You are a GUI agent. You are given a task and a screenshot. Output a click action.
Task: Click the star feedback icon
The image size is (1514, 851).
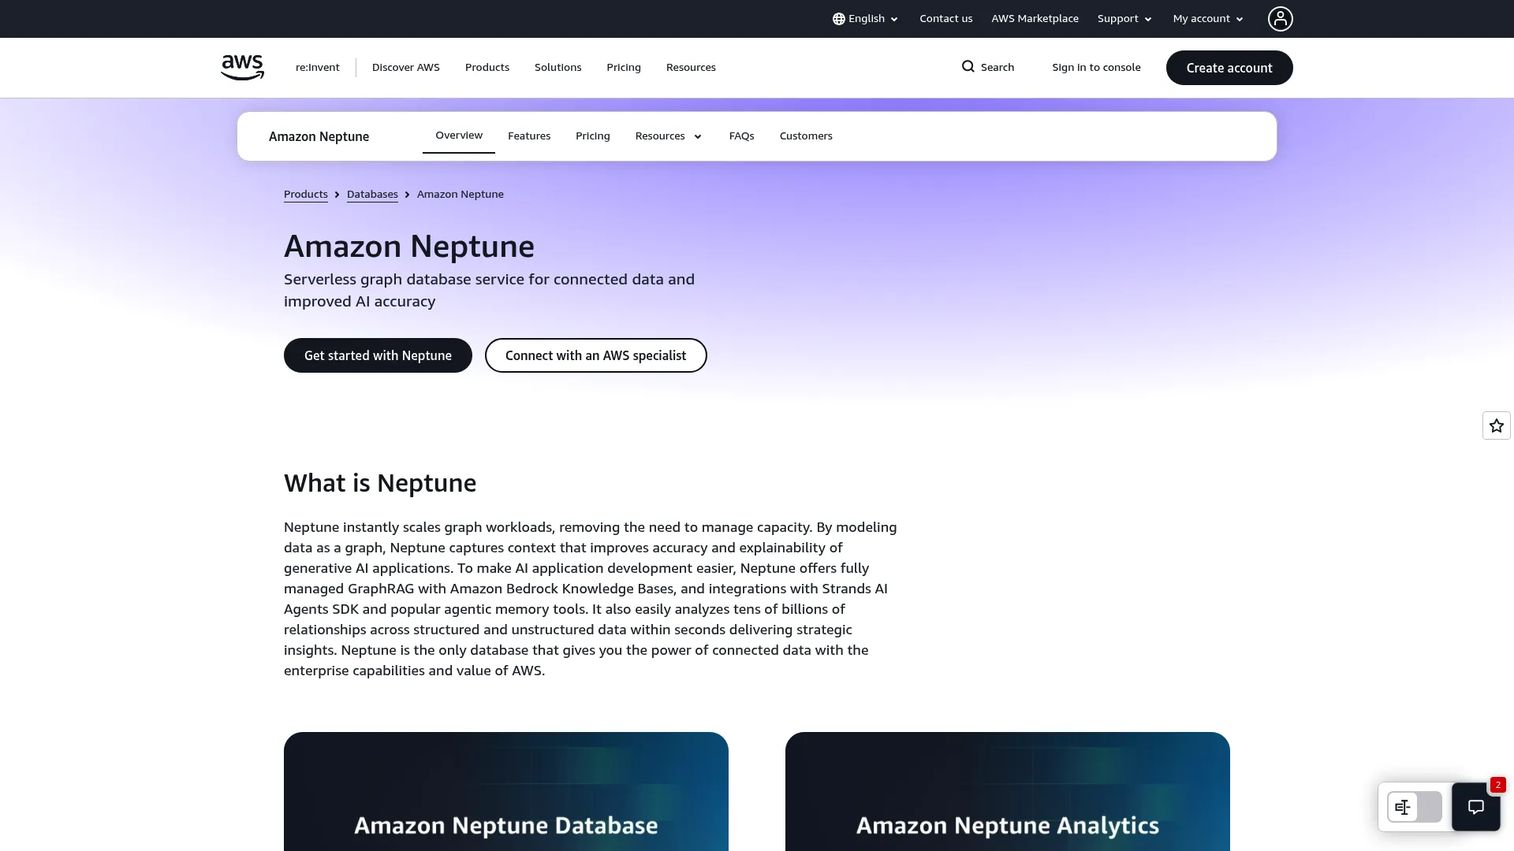(x=1496, y=426)
